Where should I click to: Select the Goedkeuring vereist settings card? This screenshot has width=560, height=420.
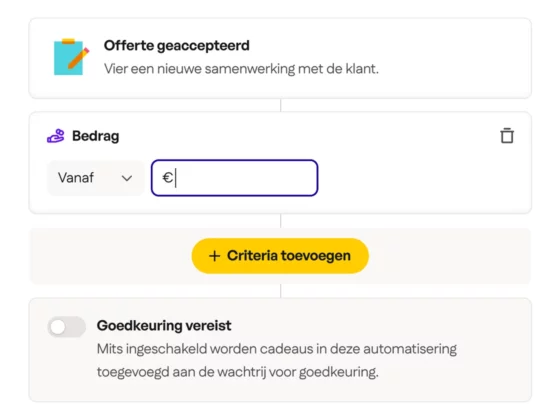click(x=280, y=350)
